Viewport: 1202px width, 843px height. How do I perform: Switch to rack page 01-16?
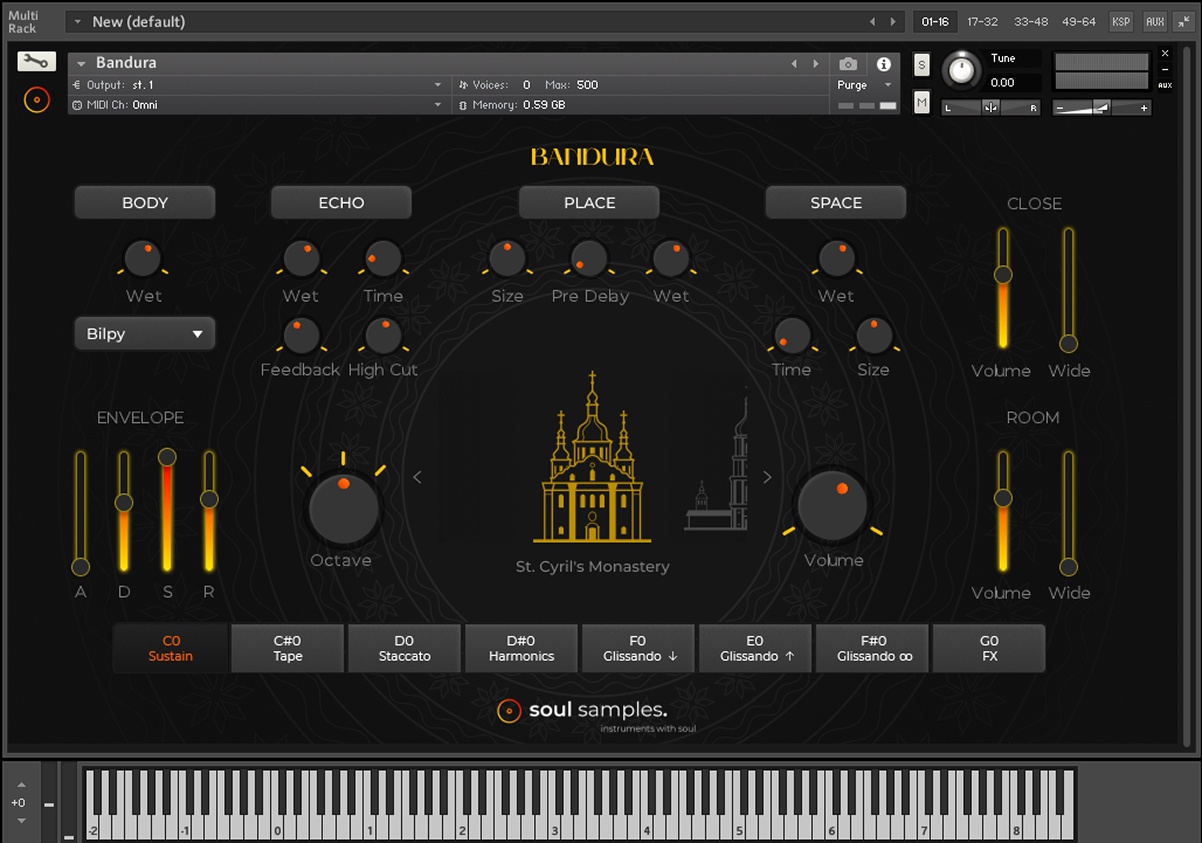pos(935,21)
